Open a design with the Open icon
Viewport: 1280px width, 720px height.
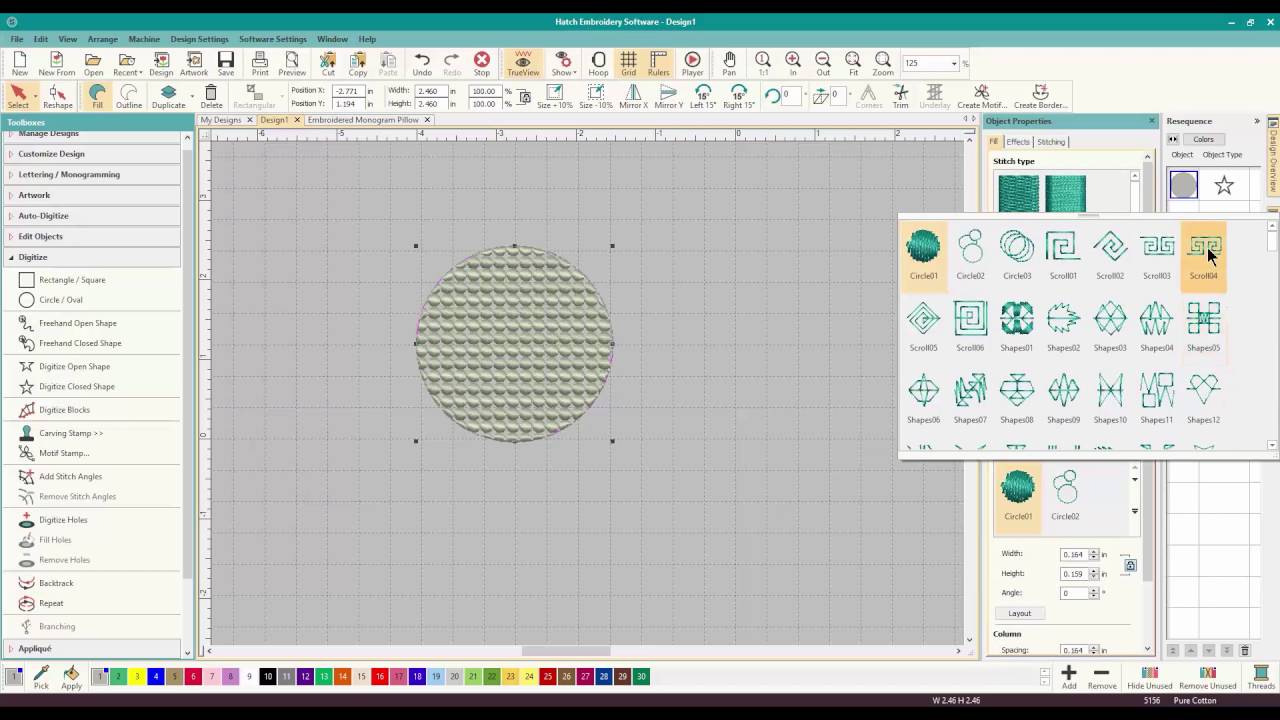coord(93,64)
